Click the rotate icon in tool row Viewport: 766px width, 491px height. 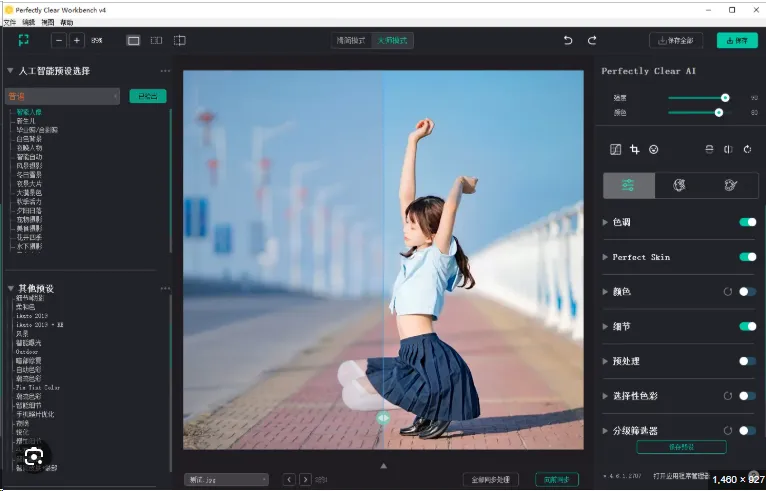pyautogui.click(x=747, y=149)
